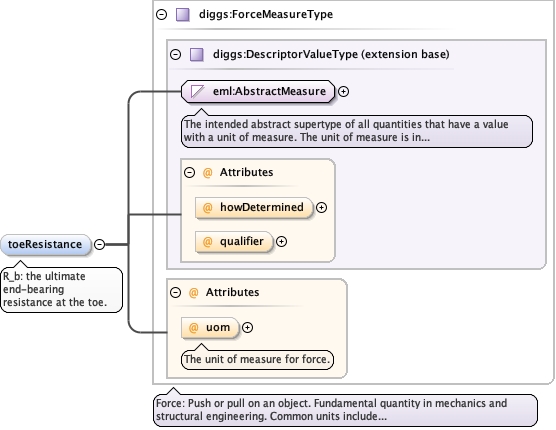Collapse the toeResistance element
The width and height of the screenshot is (556, 430).
tap(100, 244)
